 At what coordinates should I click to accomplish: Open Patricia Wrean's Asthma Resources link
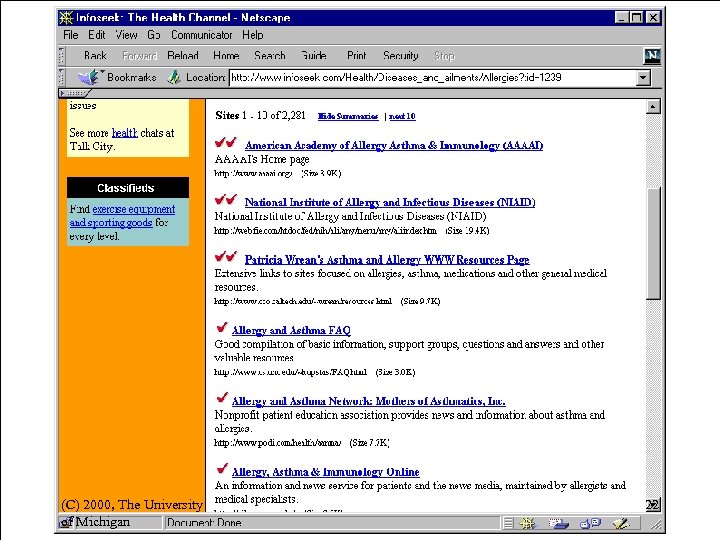click(x=387, y=260)
